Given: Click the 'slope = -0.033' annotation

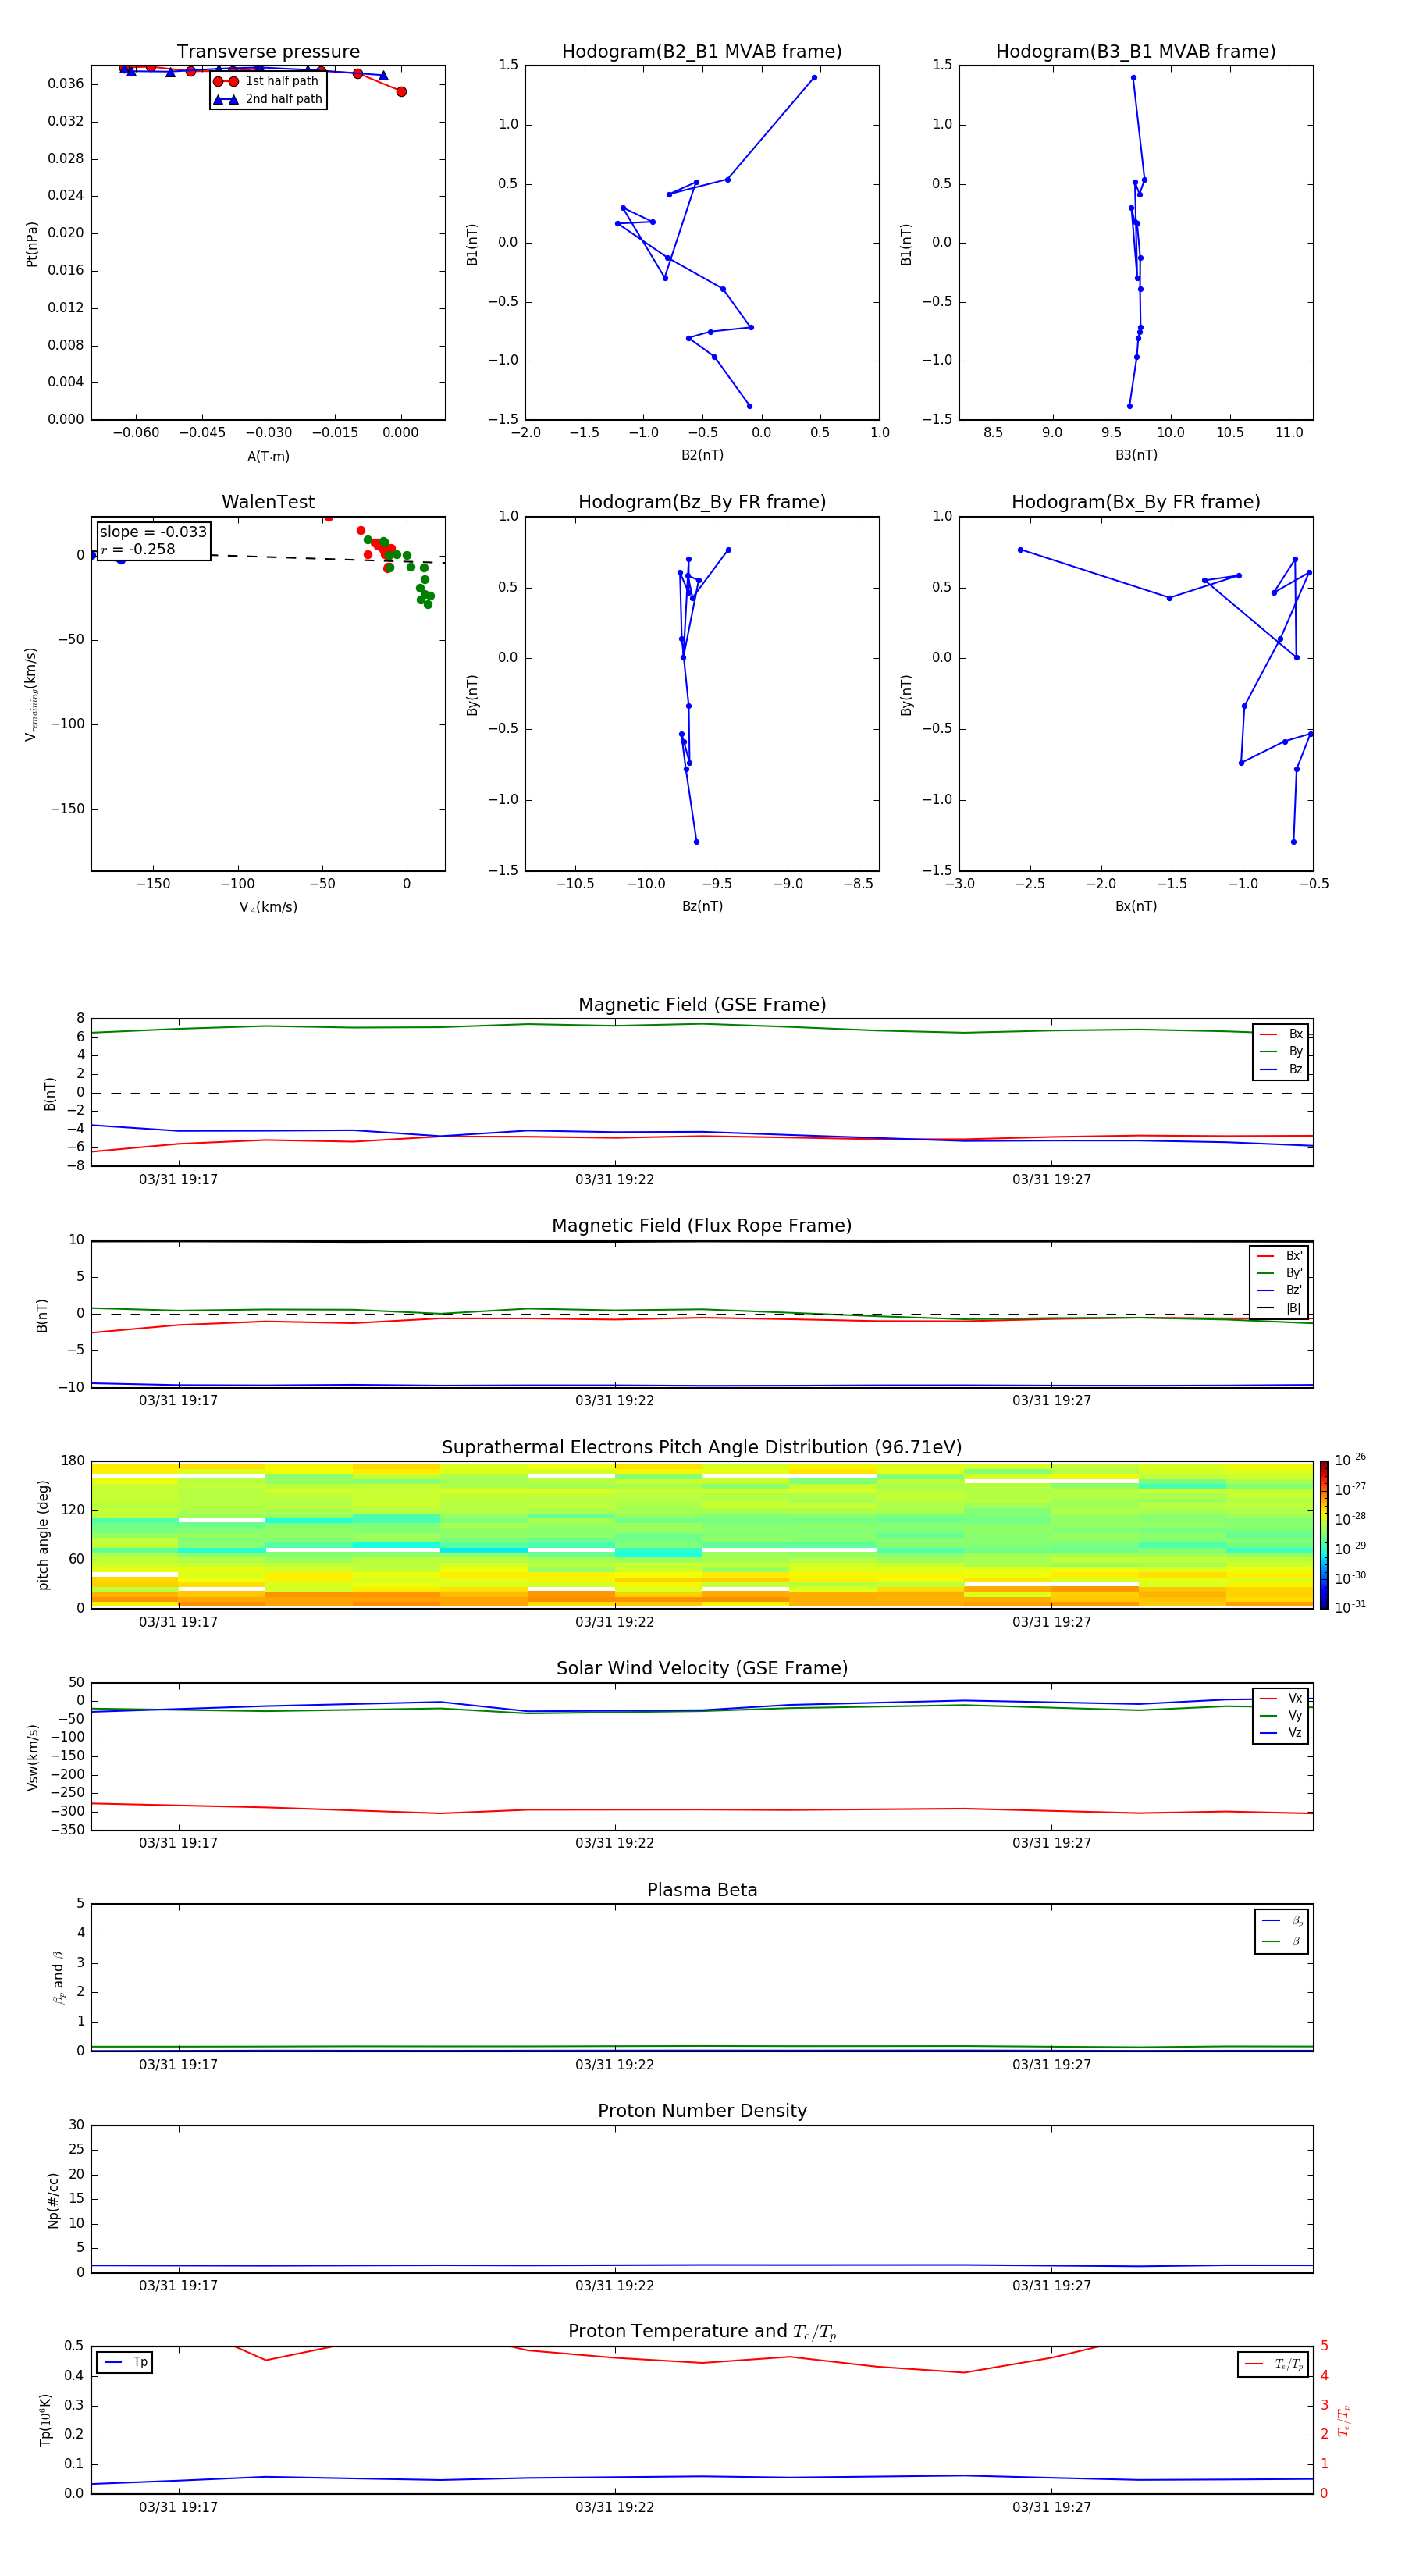Looking at the screenshot, I should pyautogui.click(x=153, y=532).
